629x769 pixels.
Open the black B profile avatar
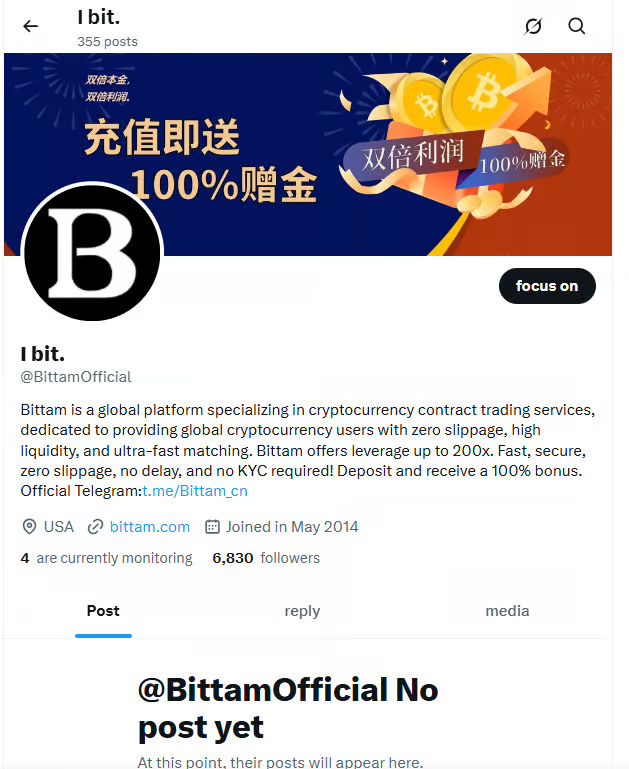[x=92, y=253]
